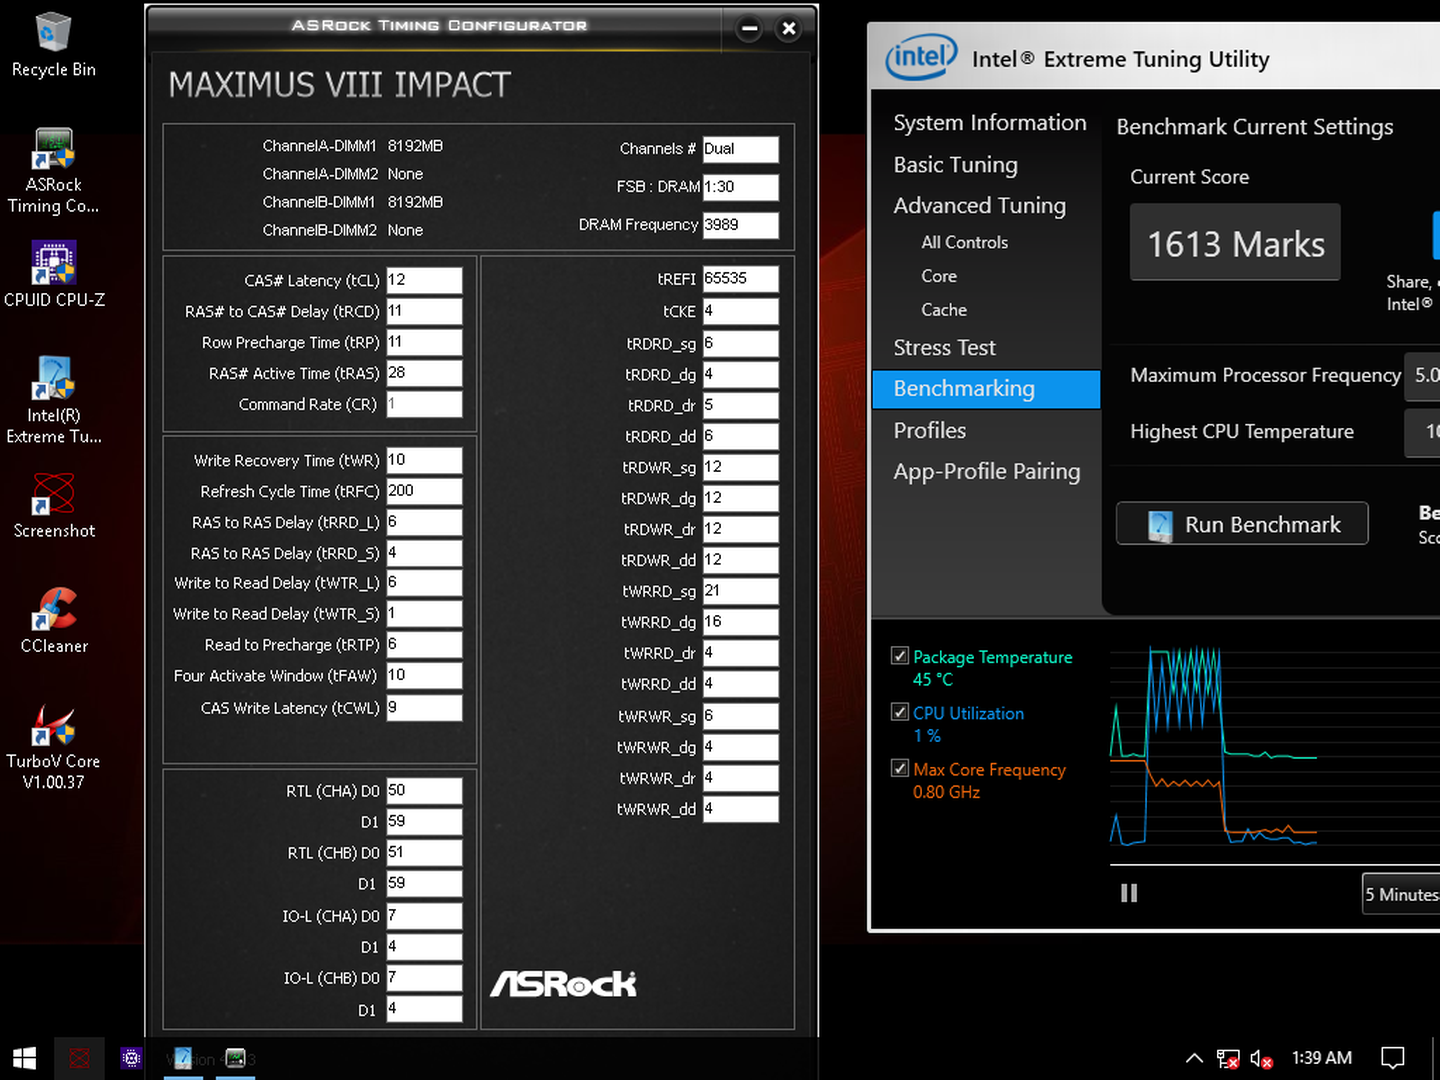This screenshot has height=1080, width=1440.
Task: Click the Read to Precharge (tRTP) field
Action: pyautogui.click(x=424, y=645)
